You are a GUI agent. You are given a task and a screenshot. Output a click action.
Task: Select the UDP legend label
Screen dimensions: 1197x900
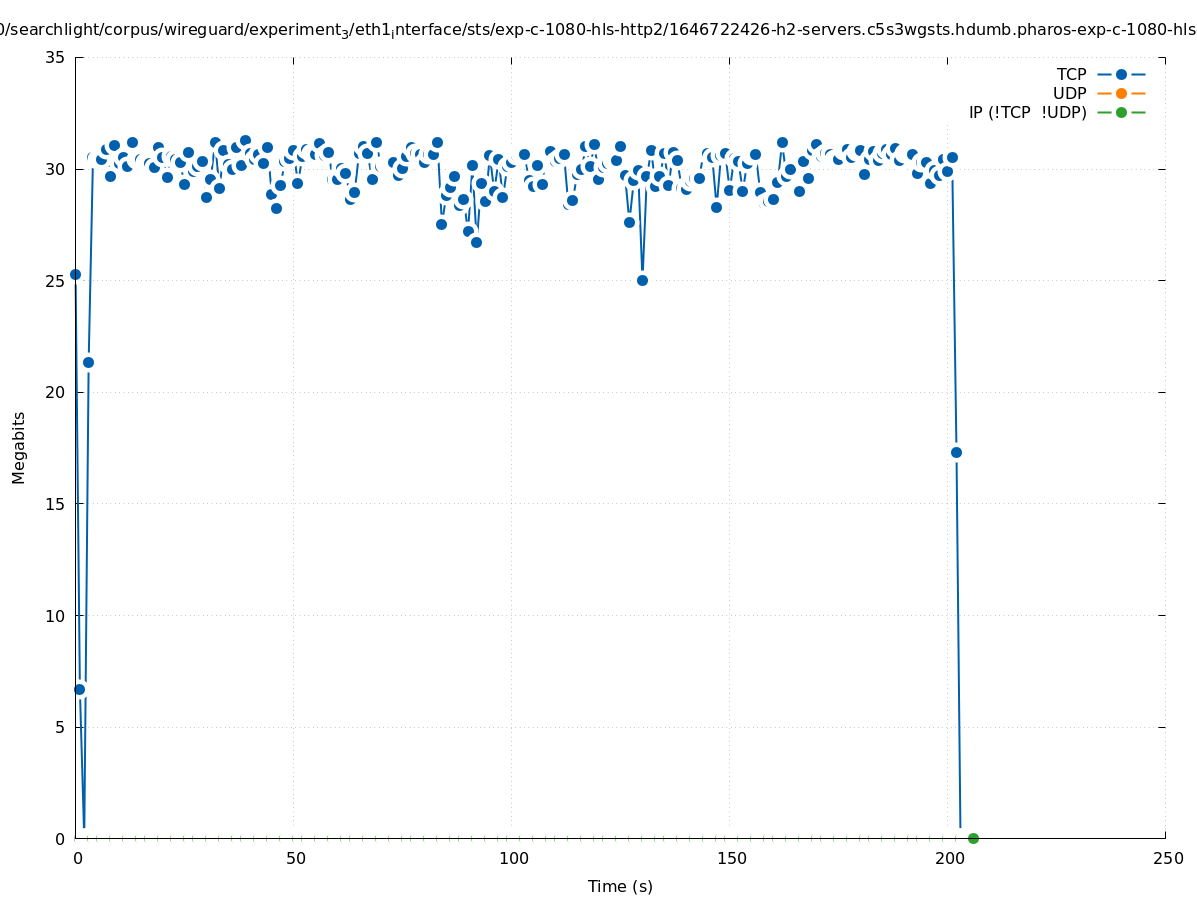pos(1069,93)
